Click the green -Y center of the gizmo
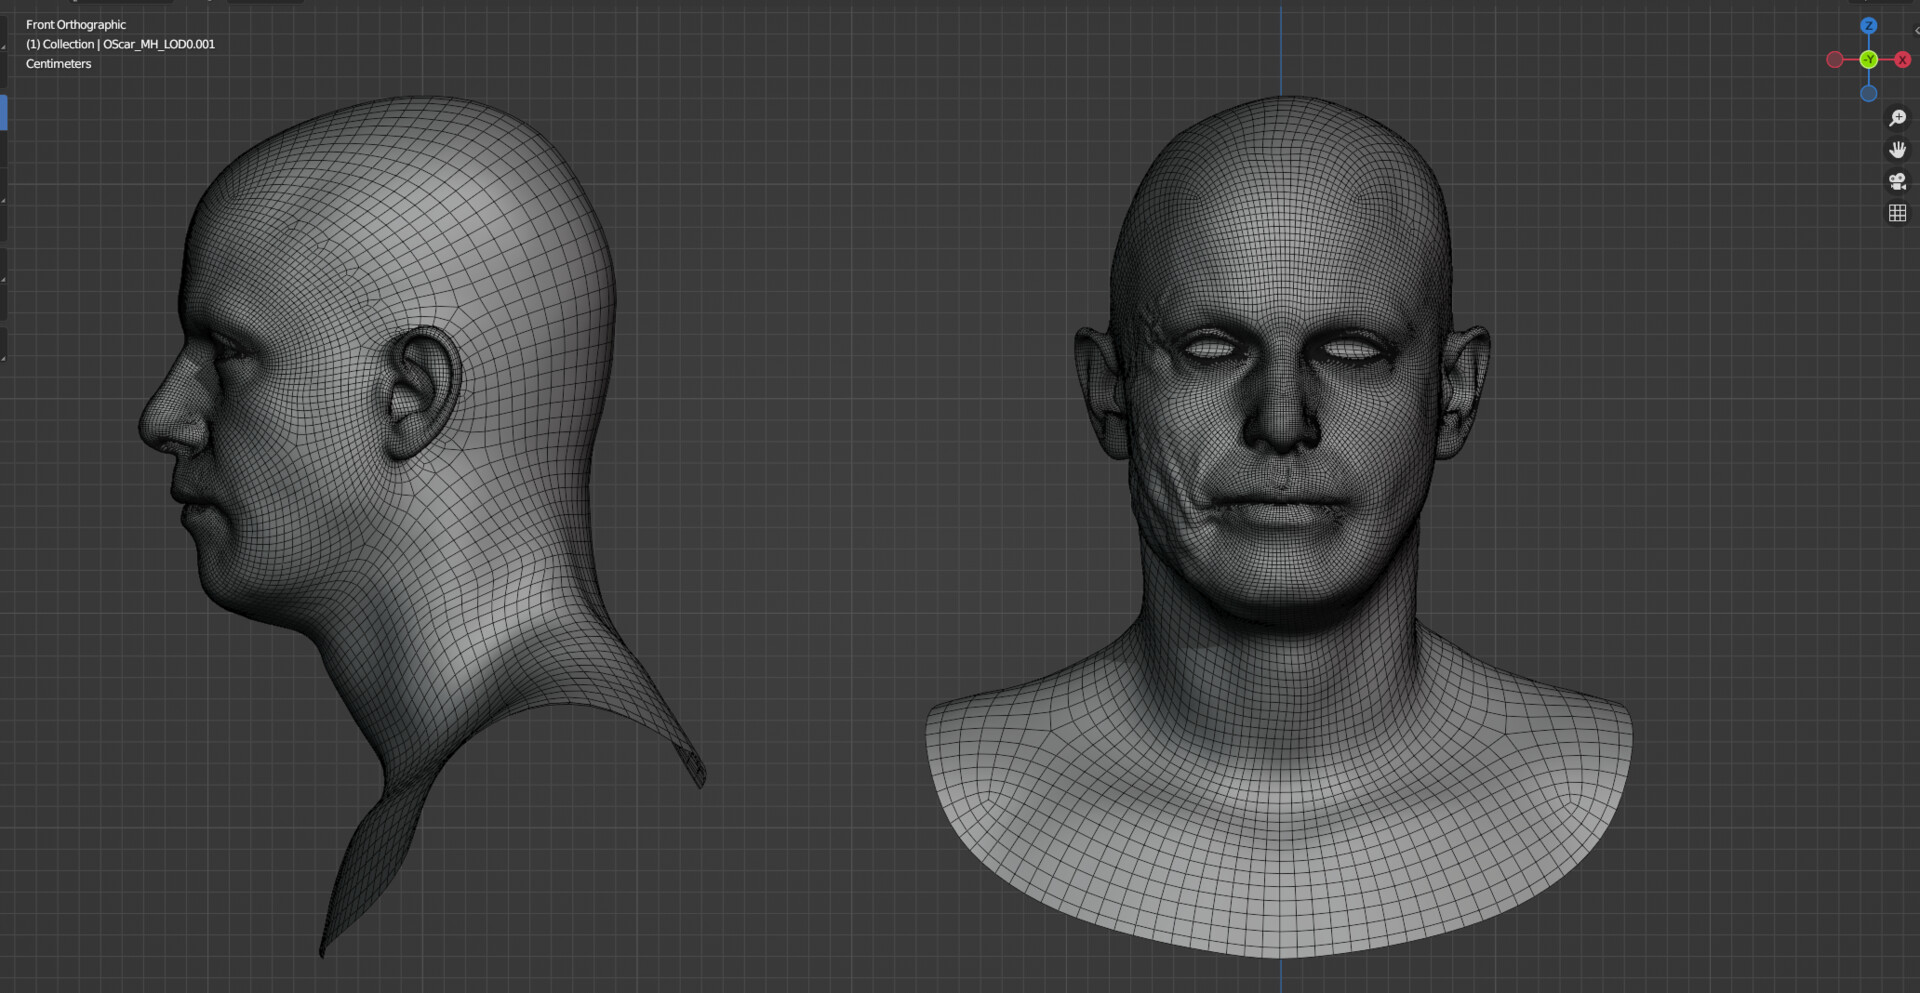The height and width of the screenshot is (993, 1920). tap(1869, 59)
